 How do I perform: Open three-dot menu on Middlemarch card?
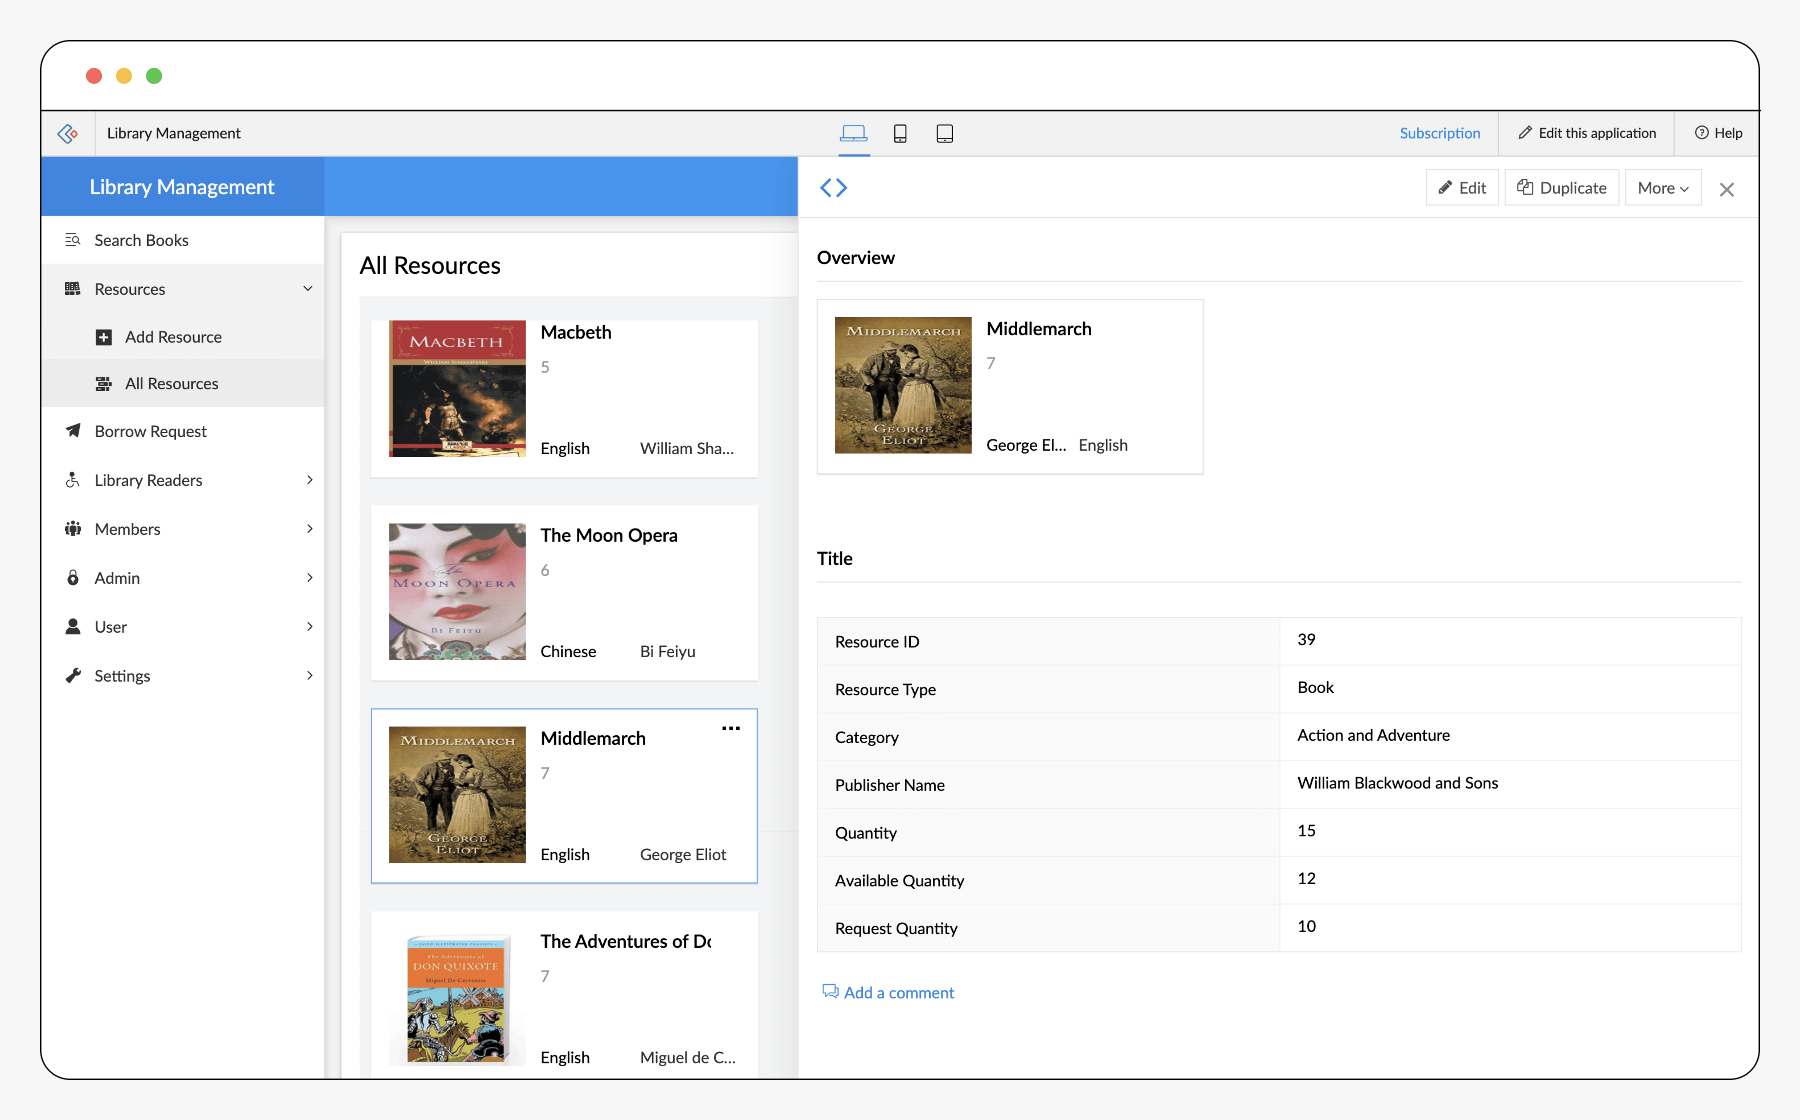point(731,729)
